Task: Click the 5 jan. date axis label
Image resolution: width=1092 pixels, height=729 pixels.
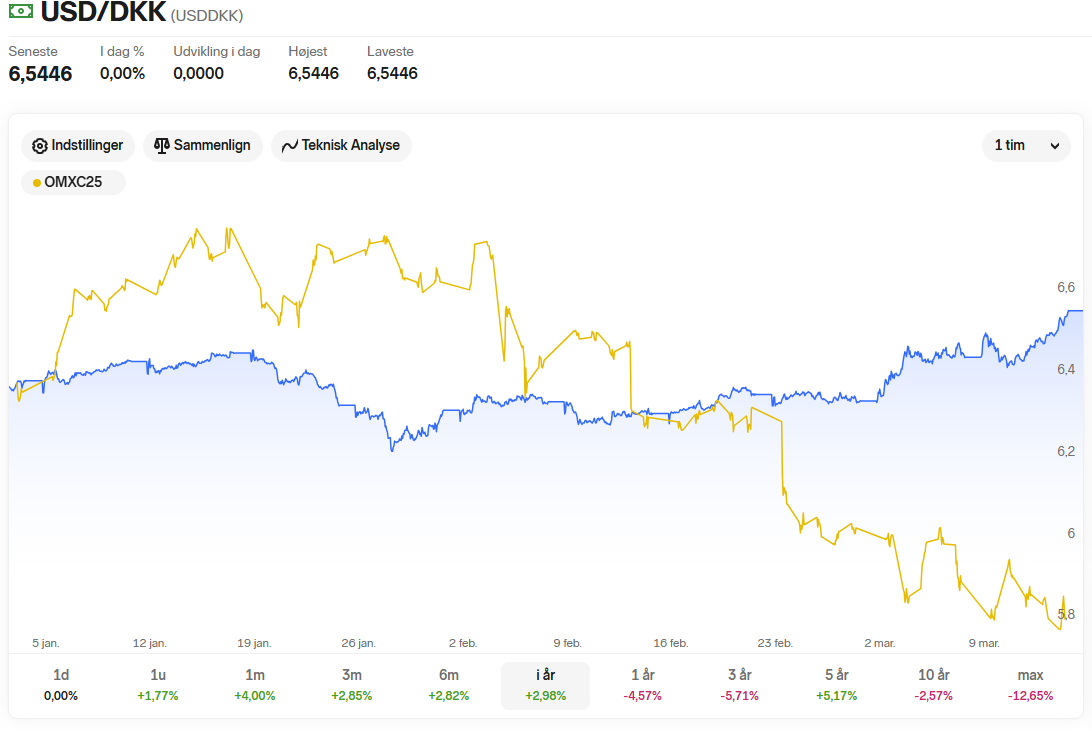Action: (x=46, y=643)
